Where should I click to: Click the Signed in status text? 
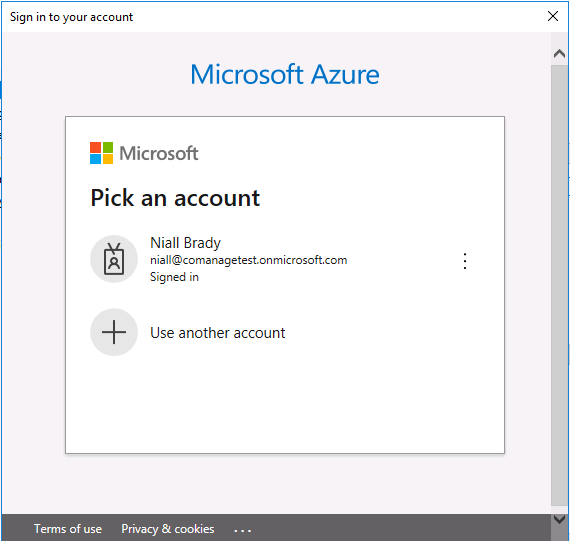coord(174,277)
